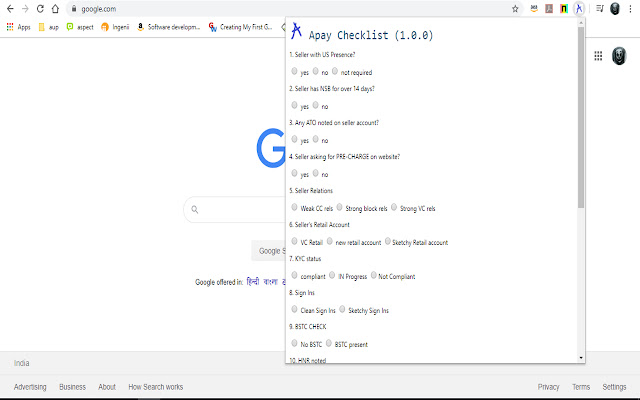Click the Apay Checklist logo in popup

296,31
